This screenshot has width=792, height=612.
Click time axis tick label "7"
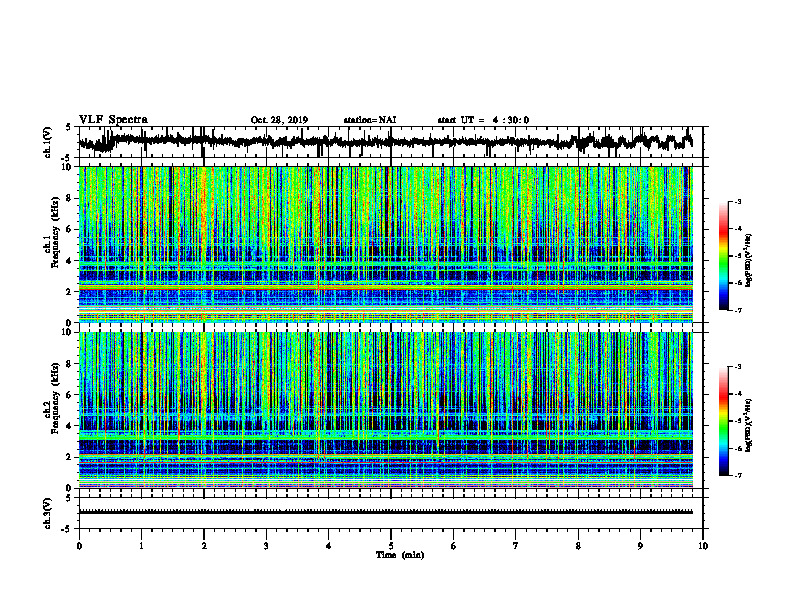coord(516,546)
